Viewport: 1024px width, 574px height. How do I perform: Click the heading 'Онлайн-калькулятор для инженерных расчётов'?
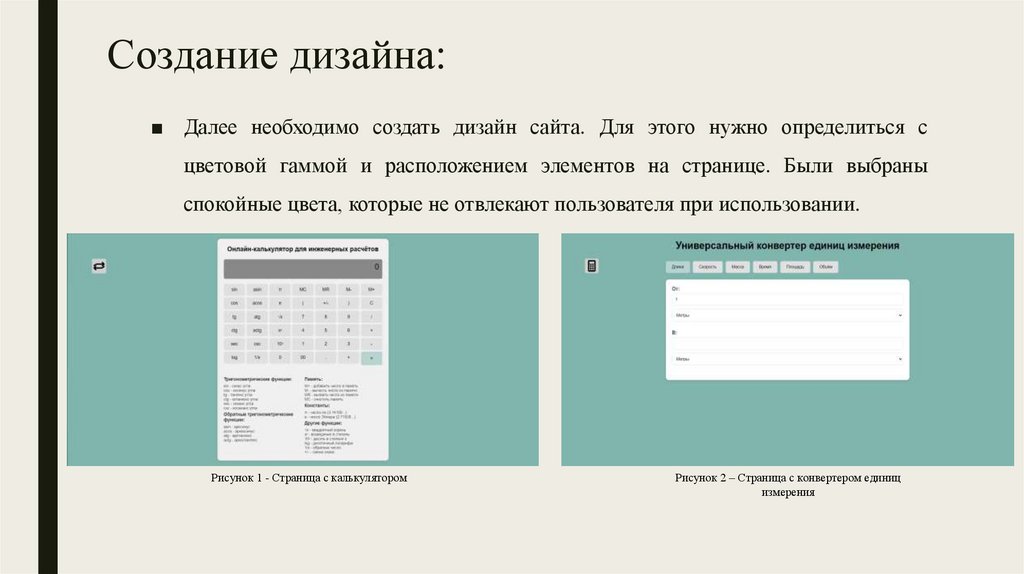pos(302,249)
